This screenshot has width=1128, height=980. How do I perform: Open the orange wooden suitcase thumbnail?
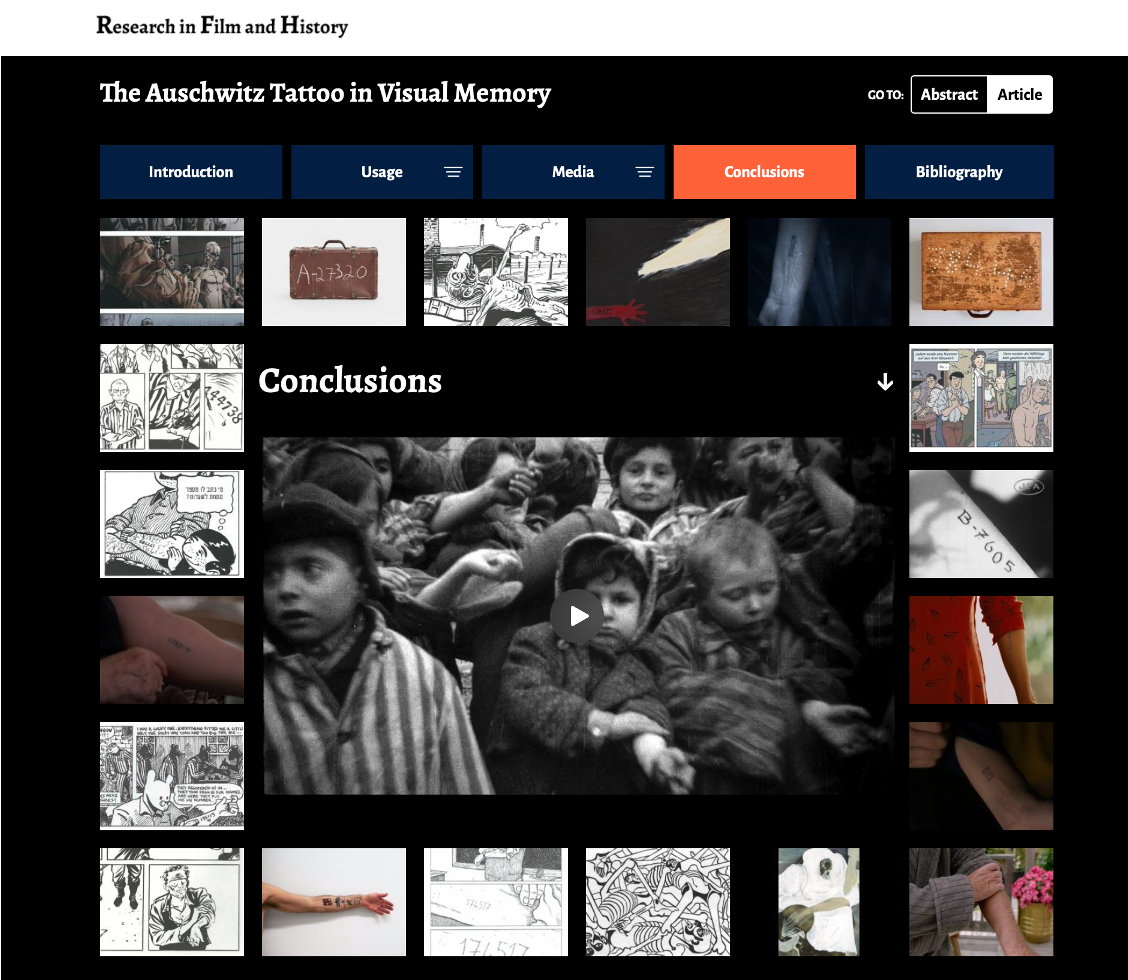(981, 272)
